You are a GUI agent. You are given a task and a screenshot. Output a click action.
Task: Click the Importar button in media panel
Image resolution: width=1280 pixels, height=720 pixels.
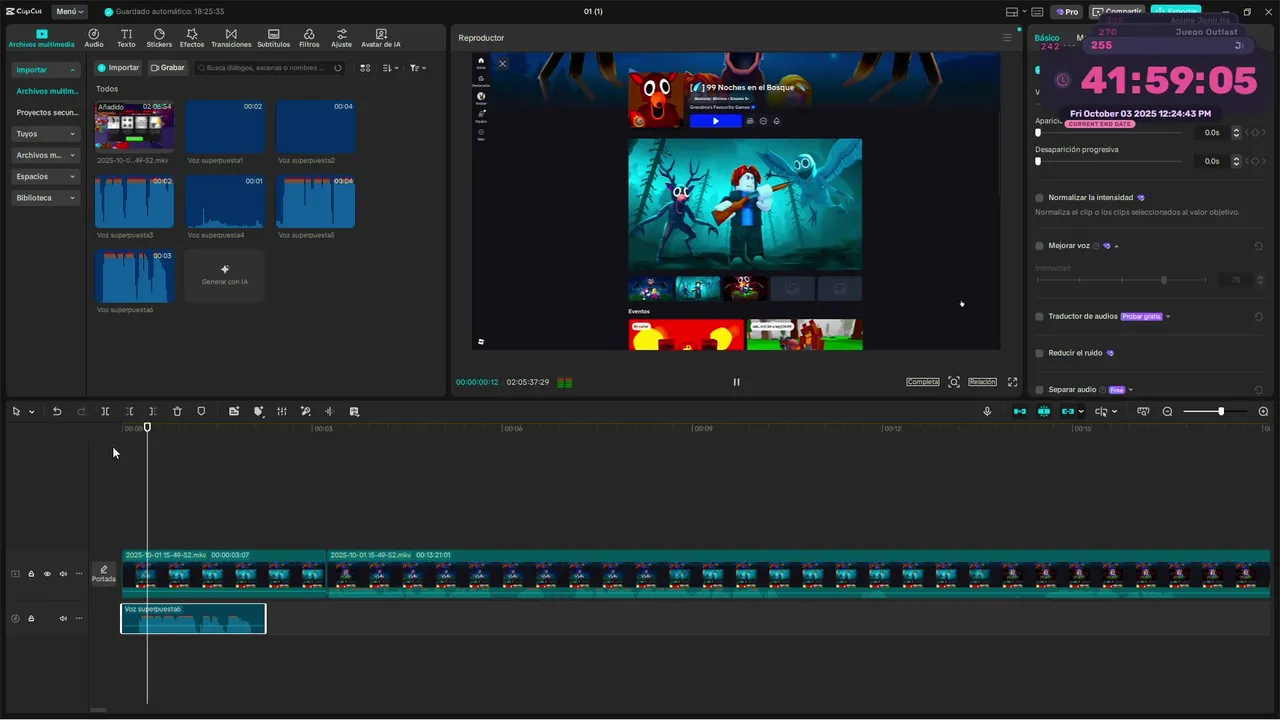(x=118, y=68)
